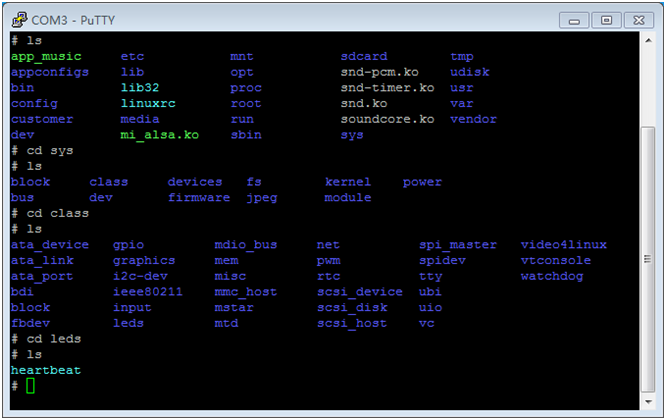
Task: Click the 'devices' directory name
Action: click(195, 182)
